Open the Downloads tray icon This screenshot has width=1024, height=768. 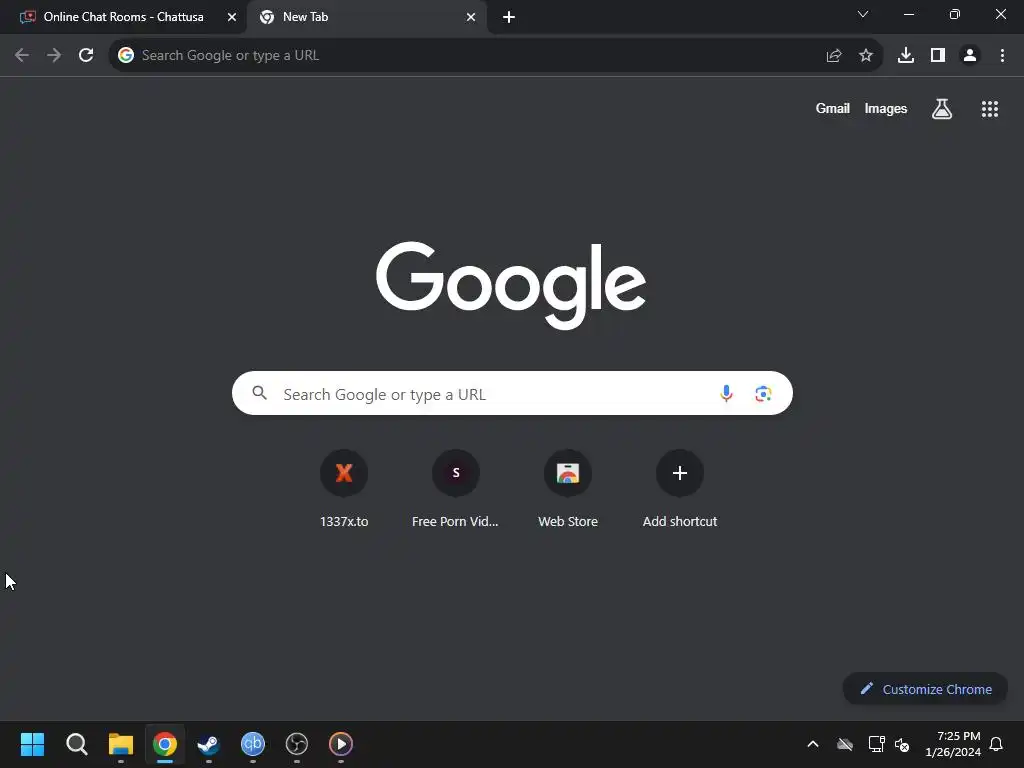(906, 56)
